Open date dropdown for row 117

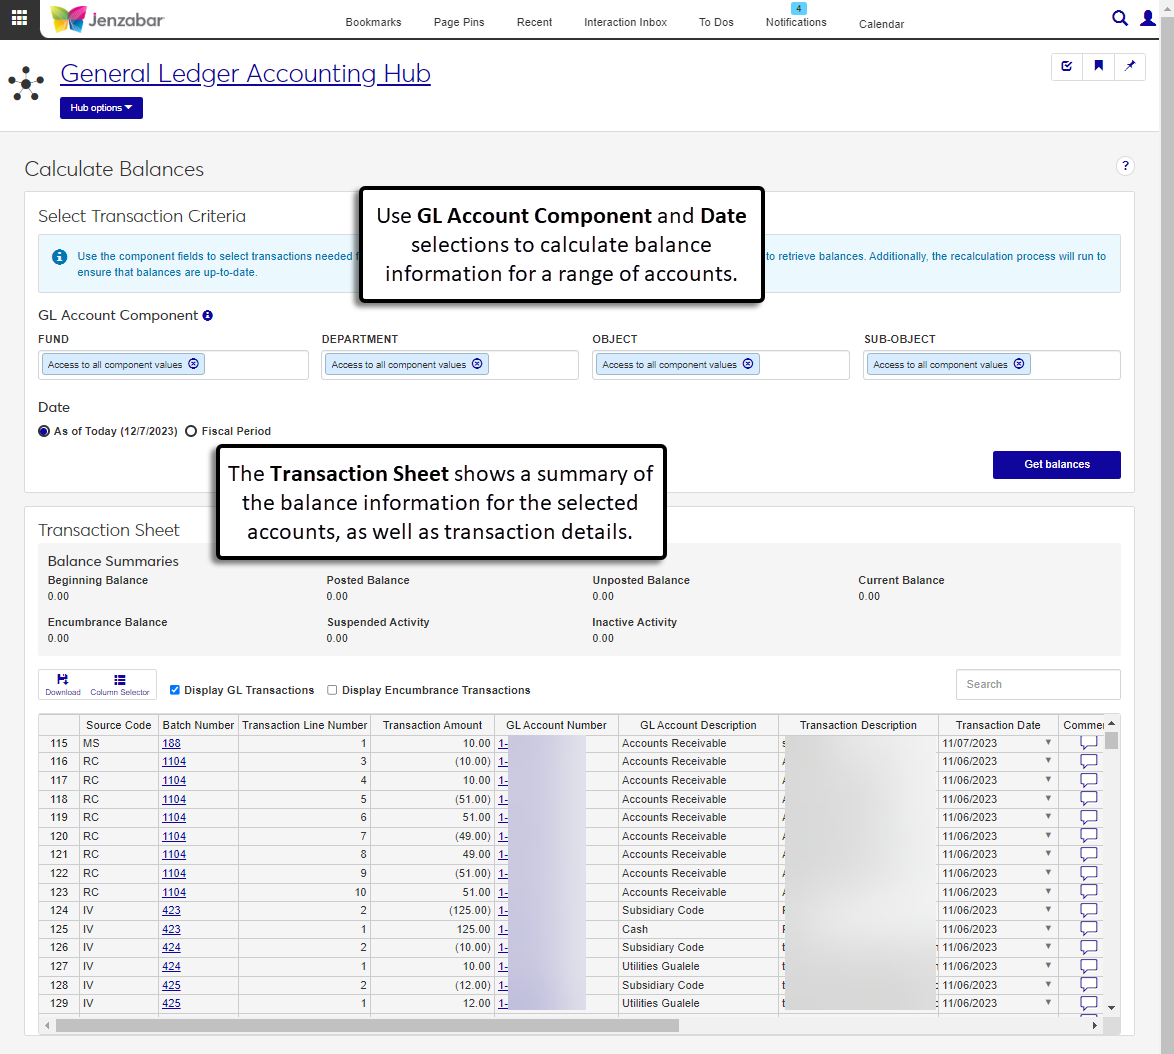[1048, 779]
